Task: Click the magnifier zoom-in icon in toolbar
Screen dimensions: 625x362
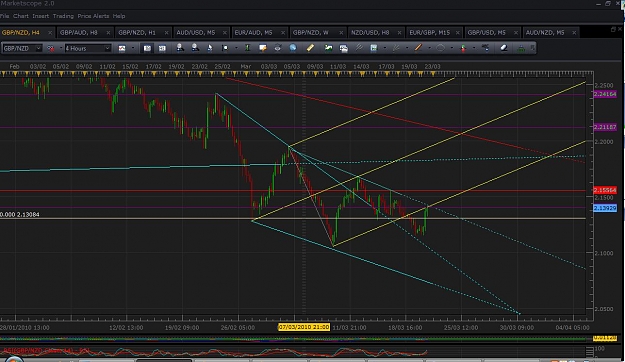Action: pos(180,48)
